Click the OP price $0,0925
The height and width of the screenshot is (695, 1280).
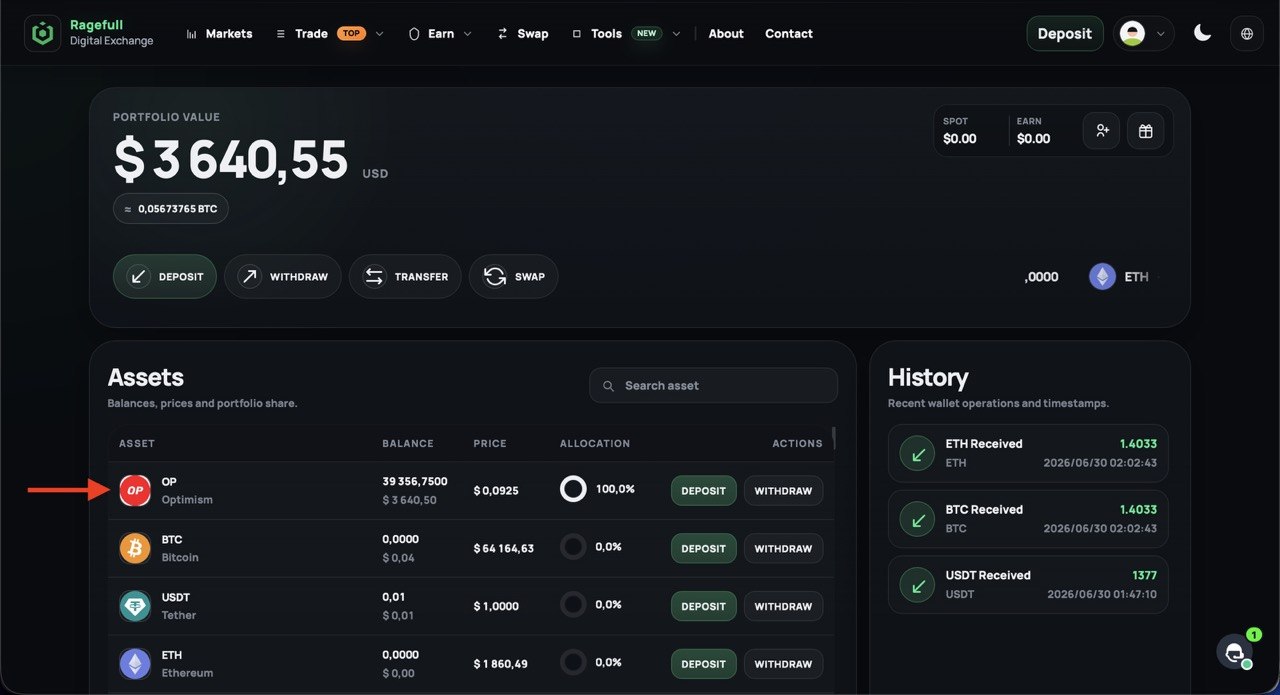496,491
